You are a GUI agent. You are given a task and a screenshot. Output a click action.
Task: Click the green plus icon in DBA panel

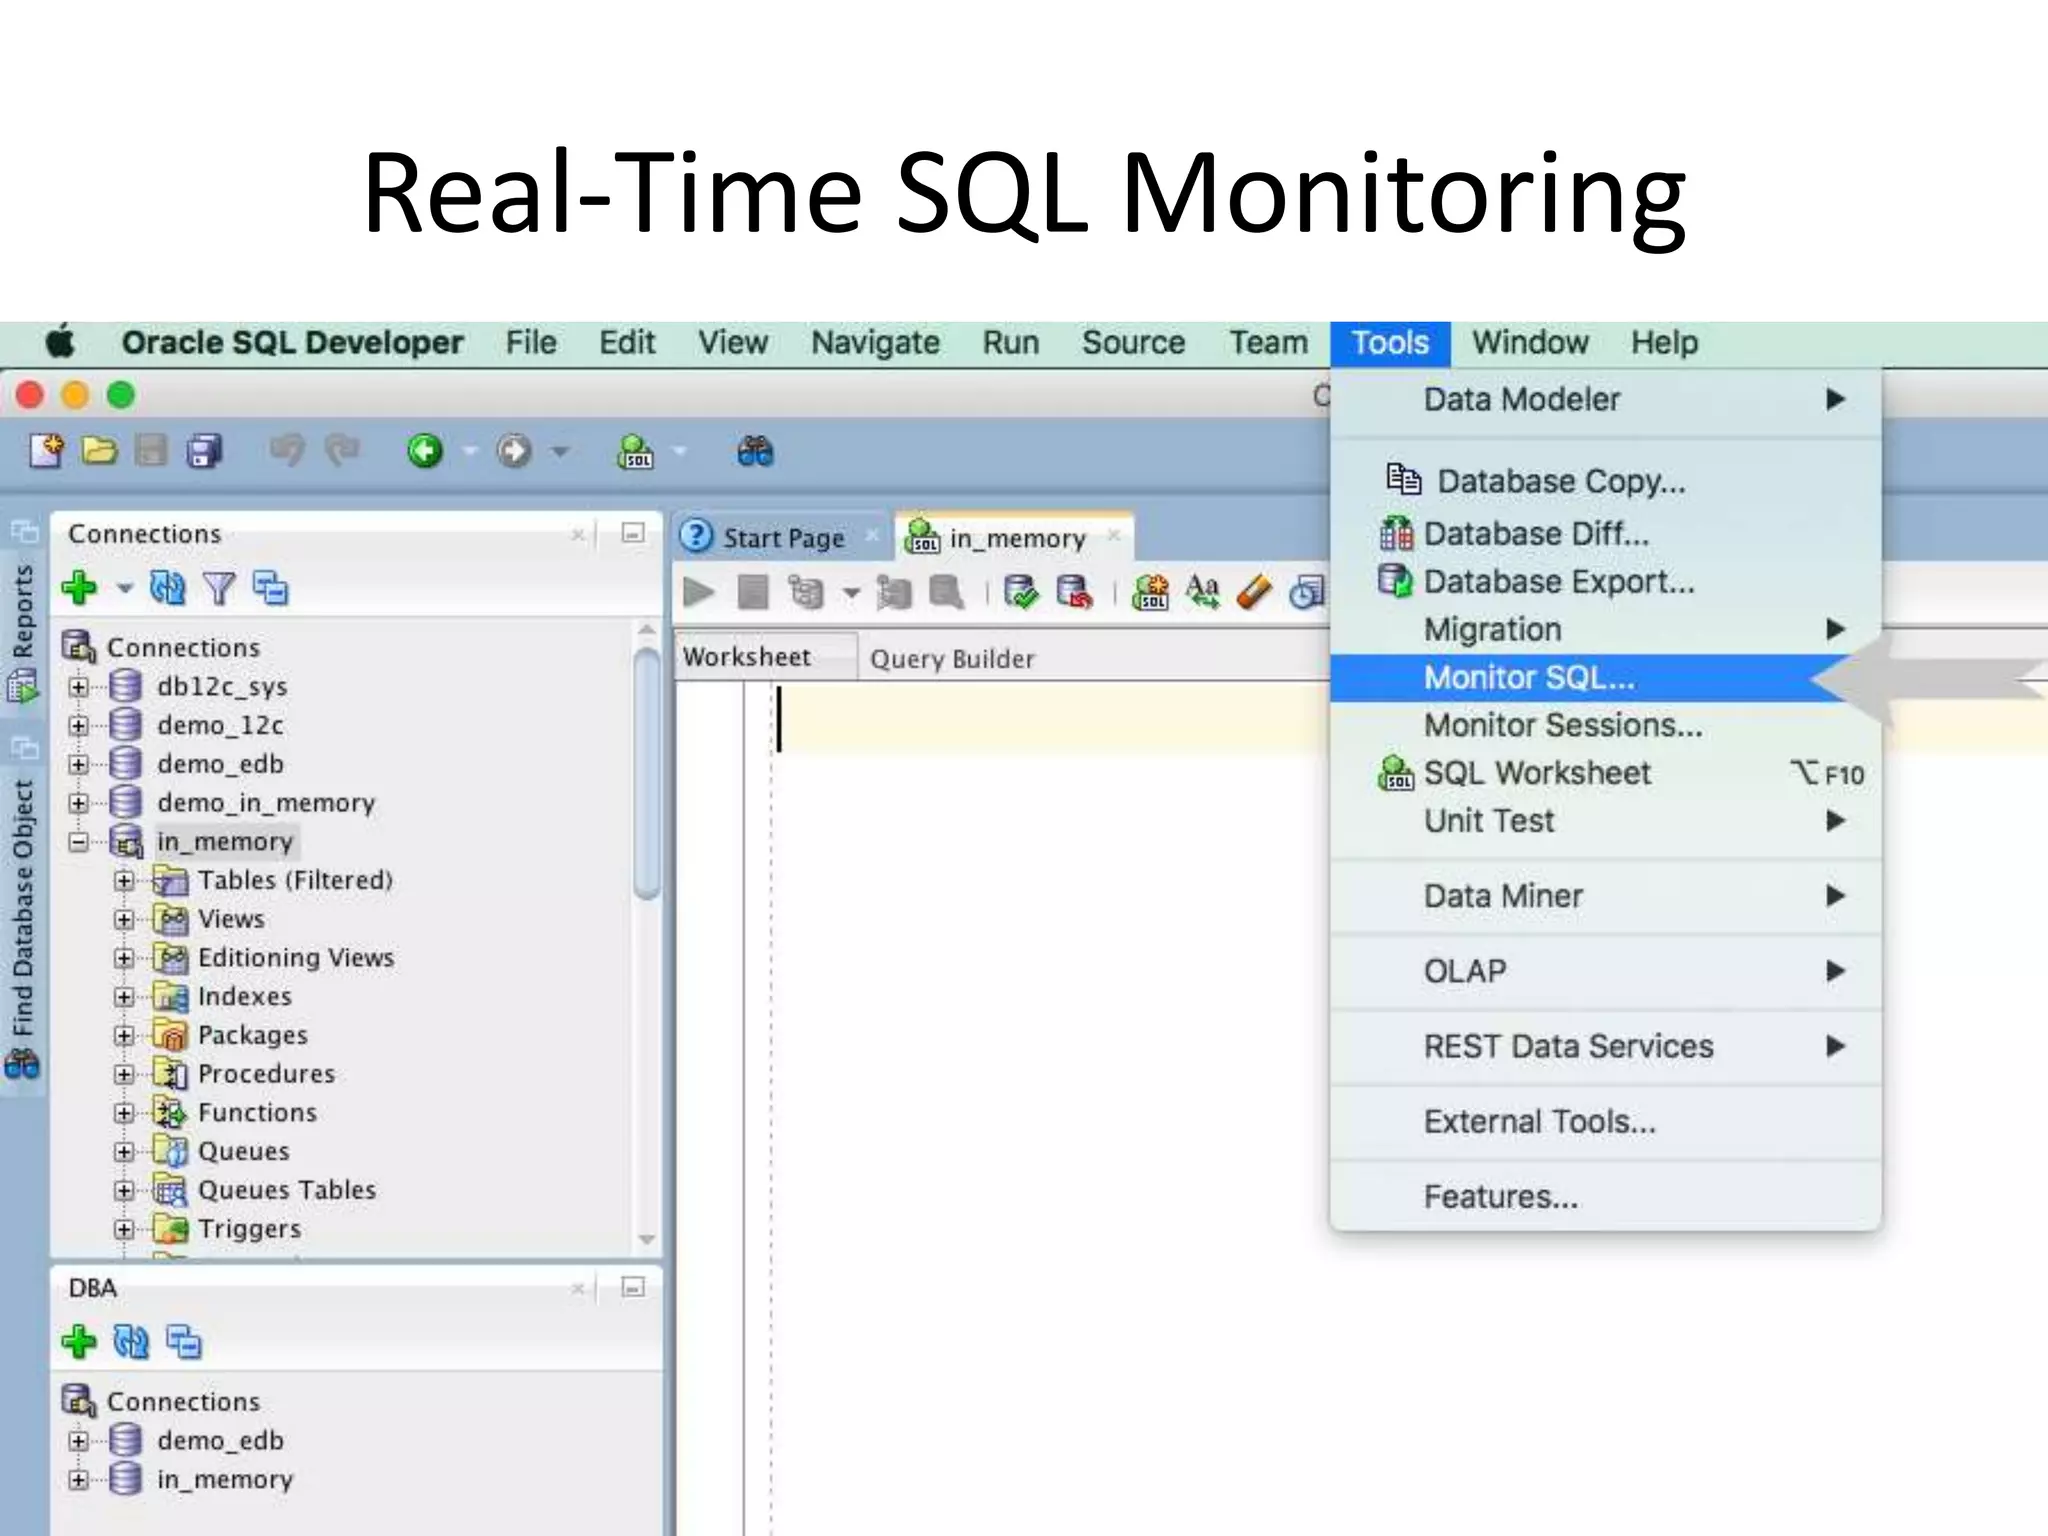click(x=80, y=1342)
